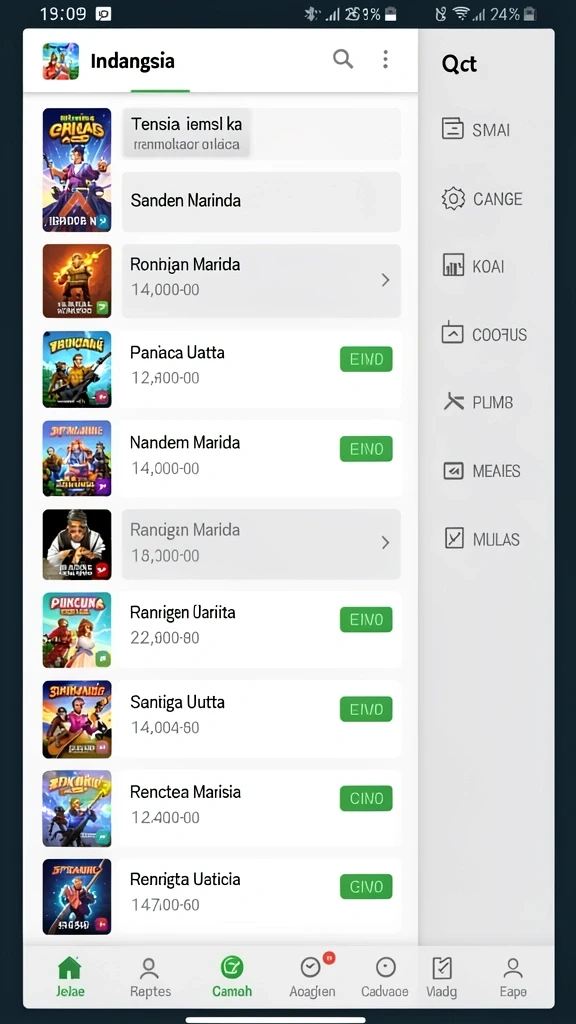Tap green button for Nandem Marida
576x1024 pixels.
coord(366,449)
